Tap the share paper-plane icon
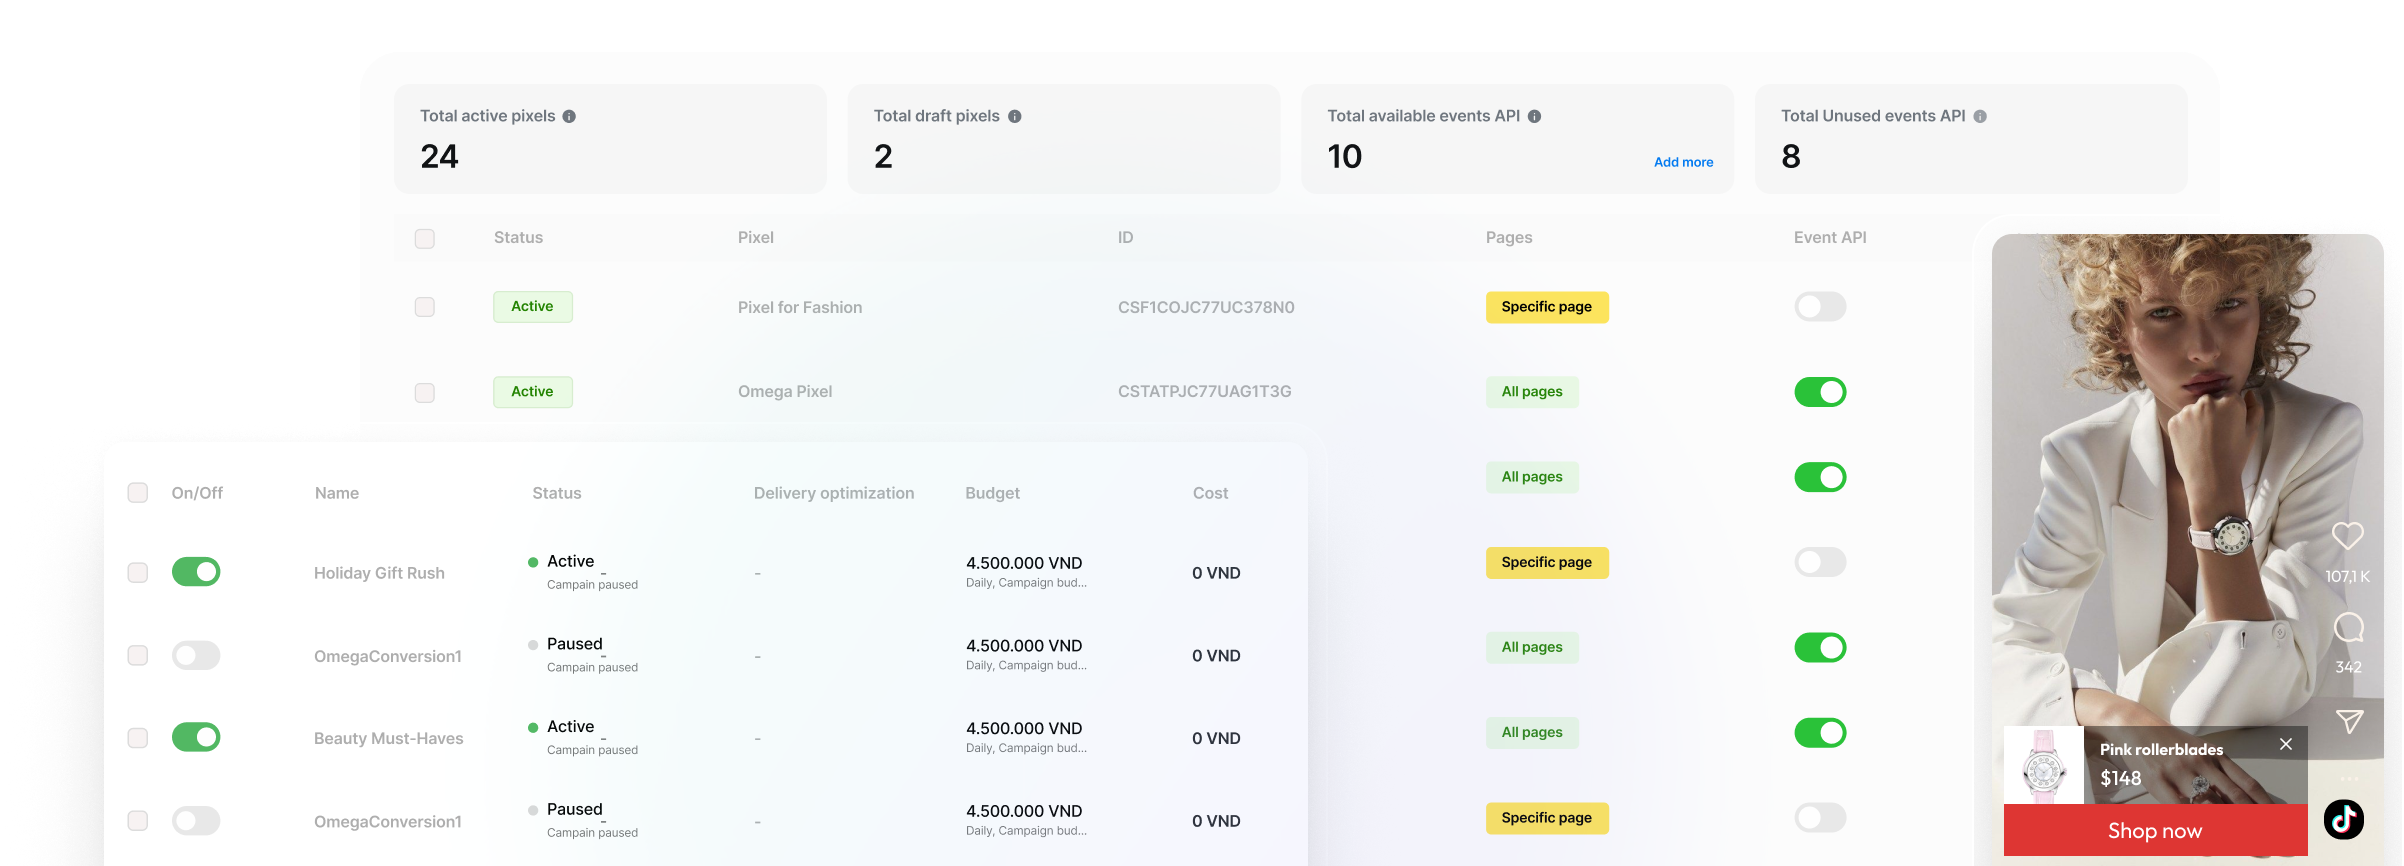The width and height of the screenshot is (2404, 866). pyautogui.click(x=2349, y=721)
